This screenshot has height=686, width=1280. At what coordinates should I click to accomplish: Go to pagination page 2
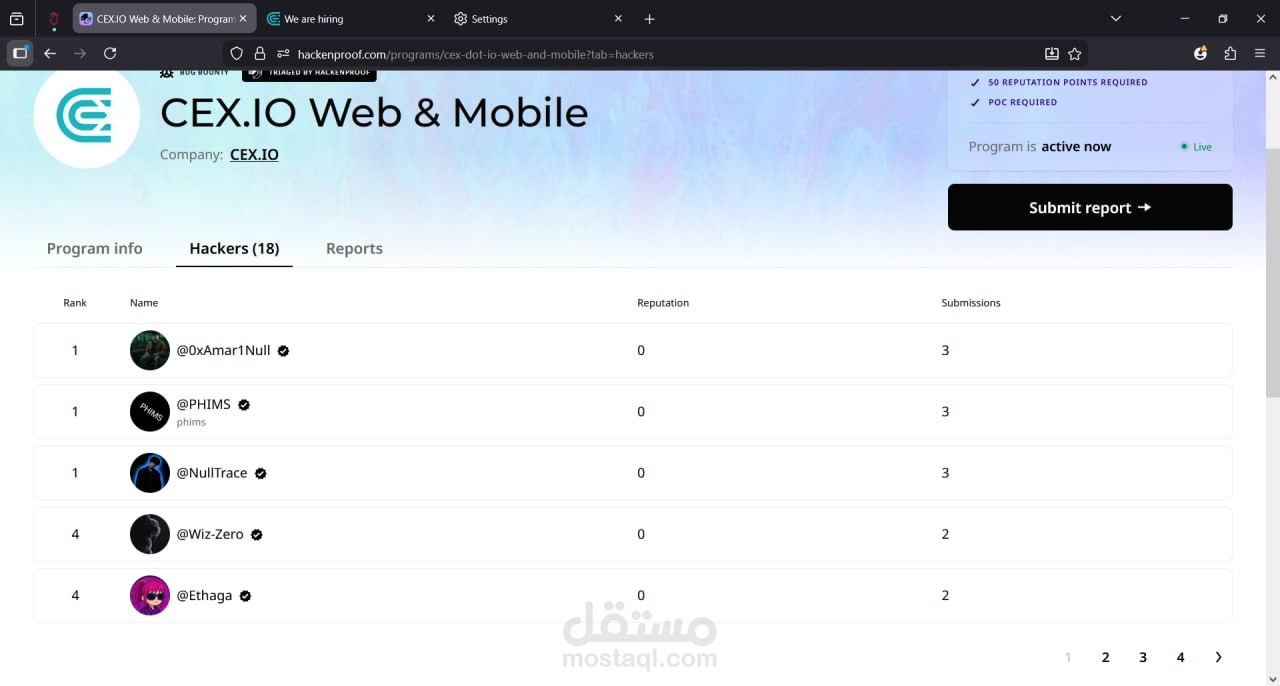click(x=1105, y=657)
